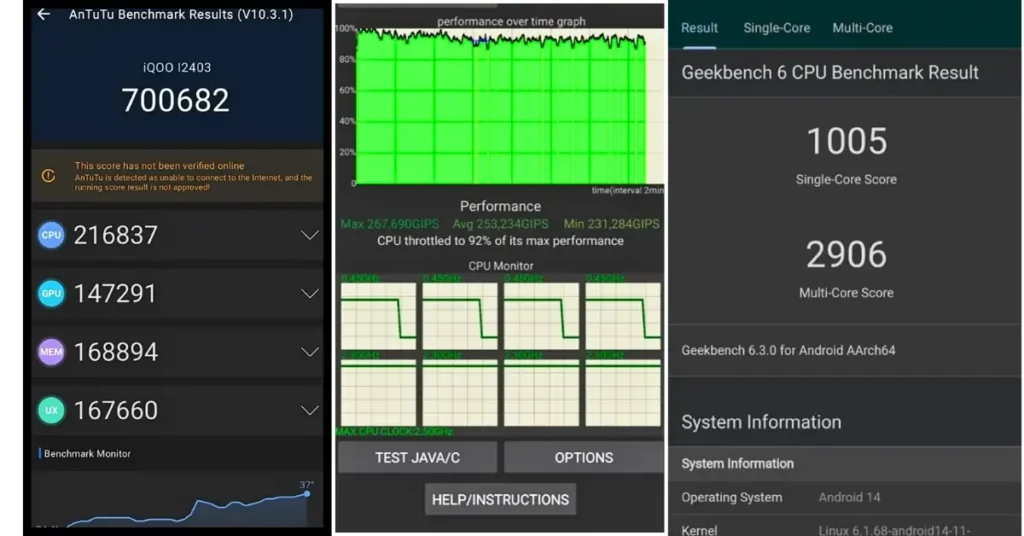This screenshot has width=1024, height=536.
Task: Click the last bottom-row CPU Monitor core graph
Action: coord(623,393)
